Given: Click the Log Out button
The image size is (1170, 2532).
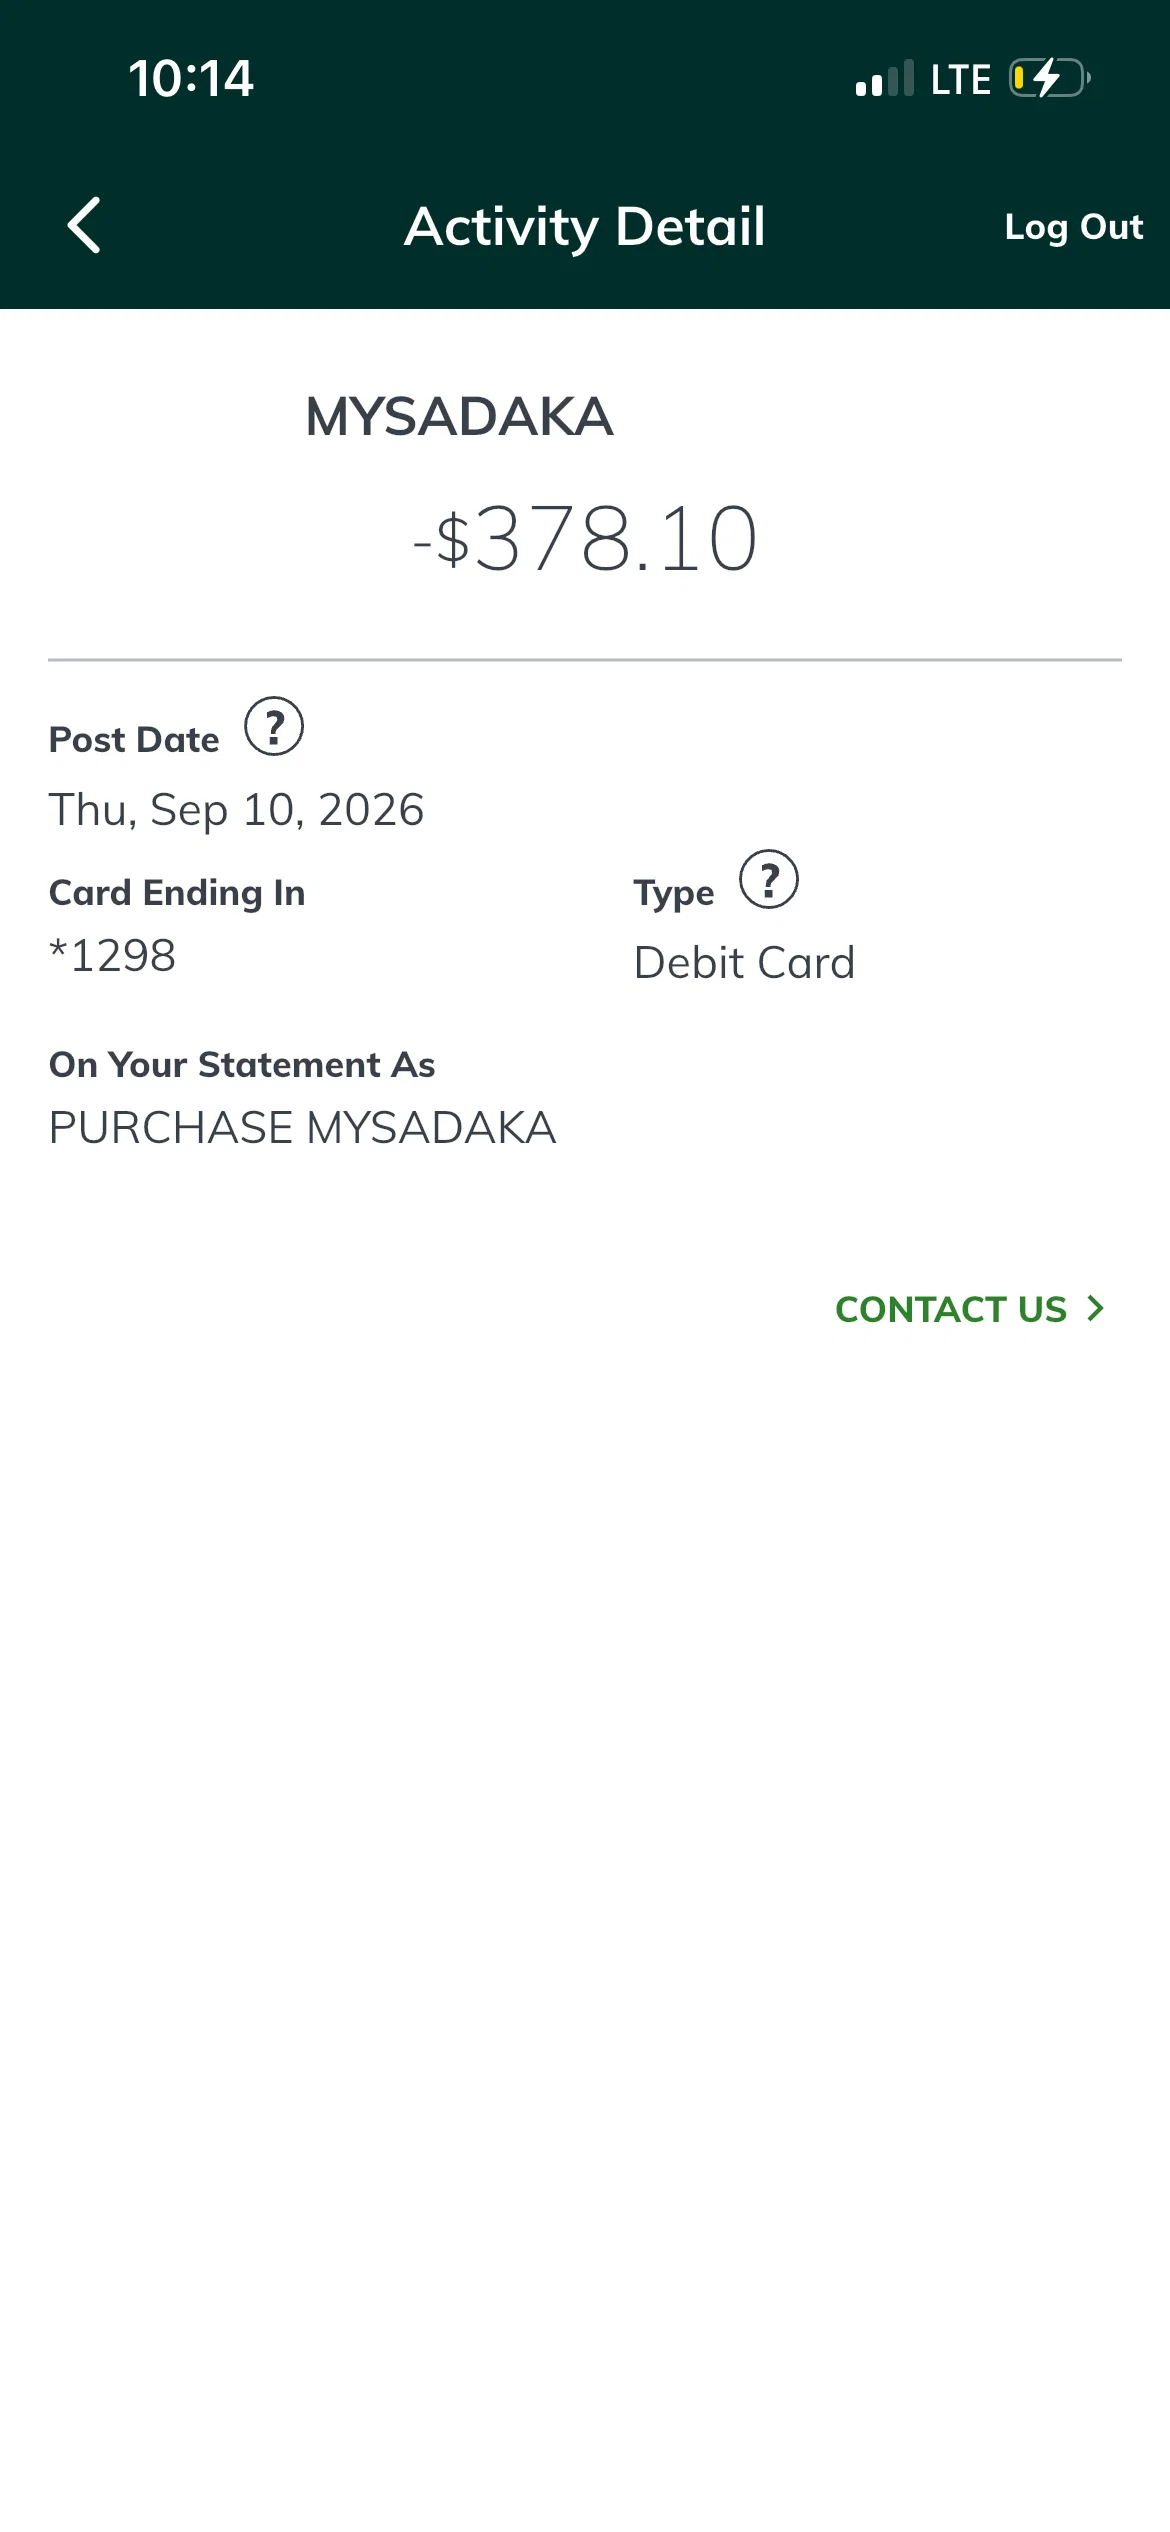Looking at the screenshot, I should pyautogui.click(x=1073, y=227).
